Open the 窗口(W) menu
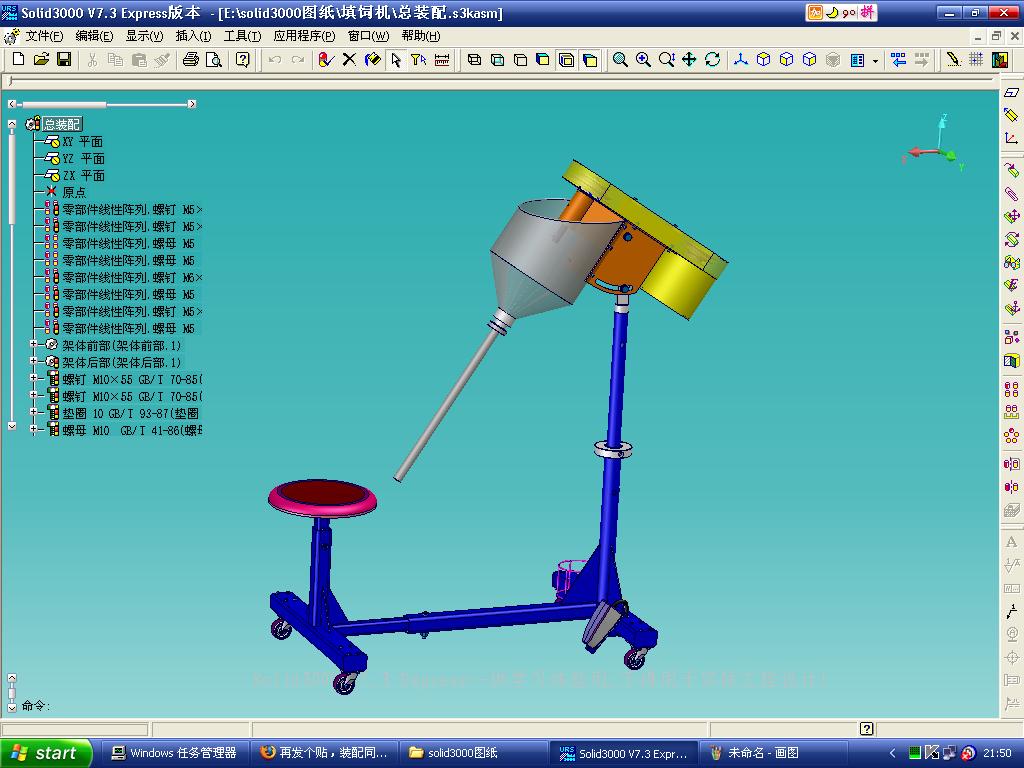Screen dimensions: 1024x768 (x=368, y=36)
